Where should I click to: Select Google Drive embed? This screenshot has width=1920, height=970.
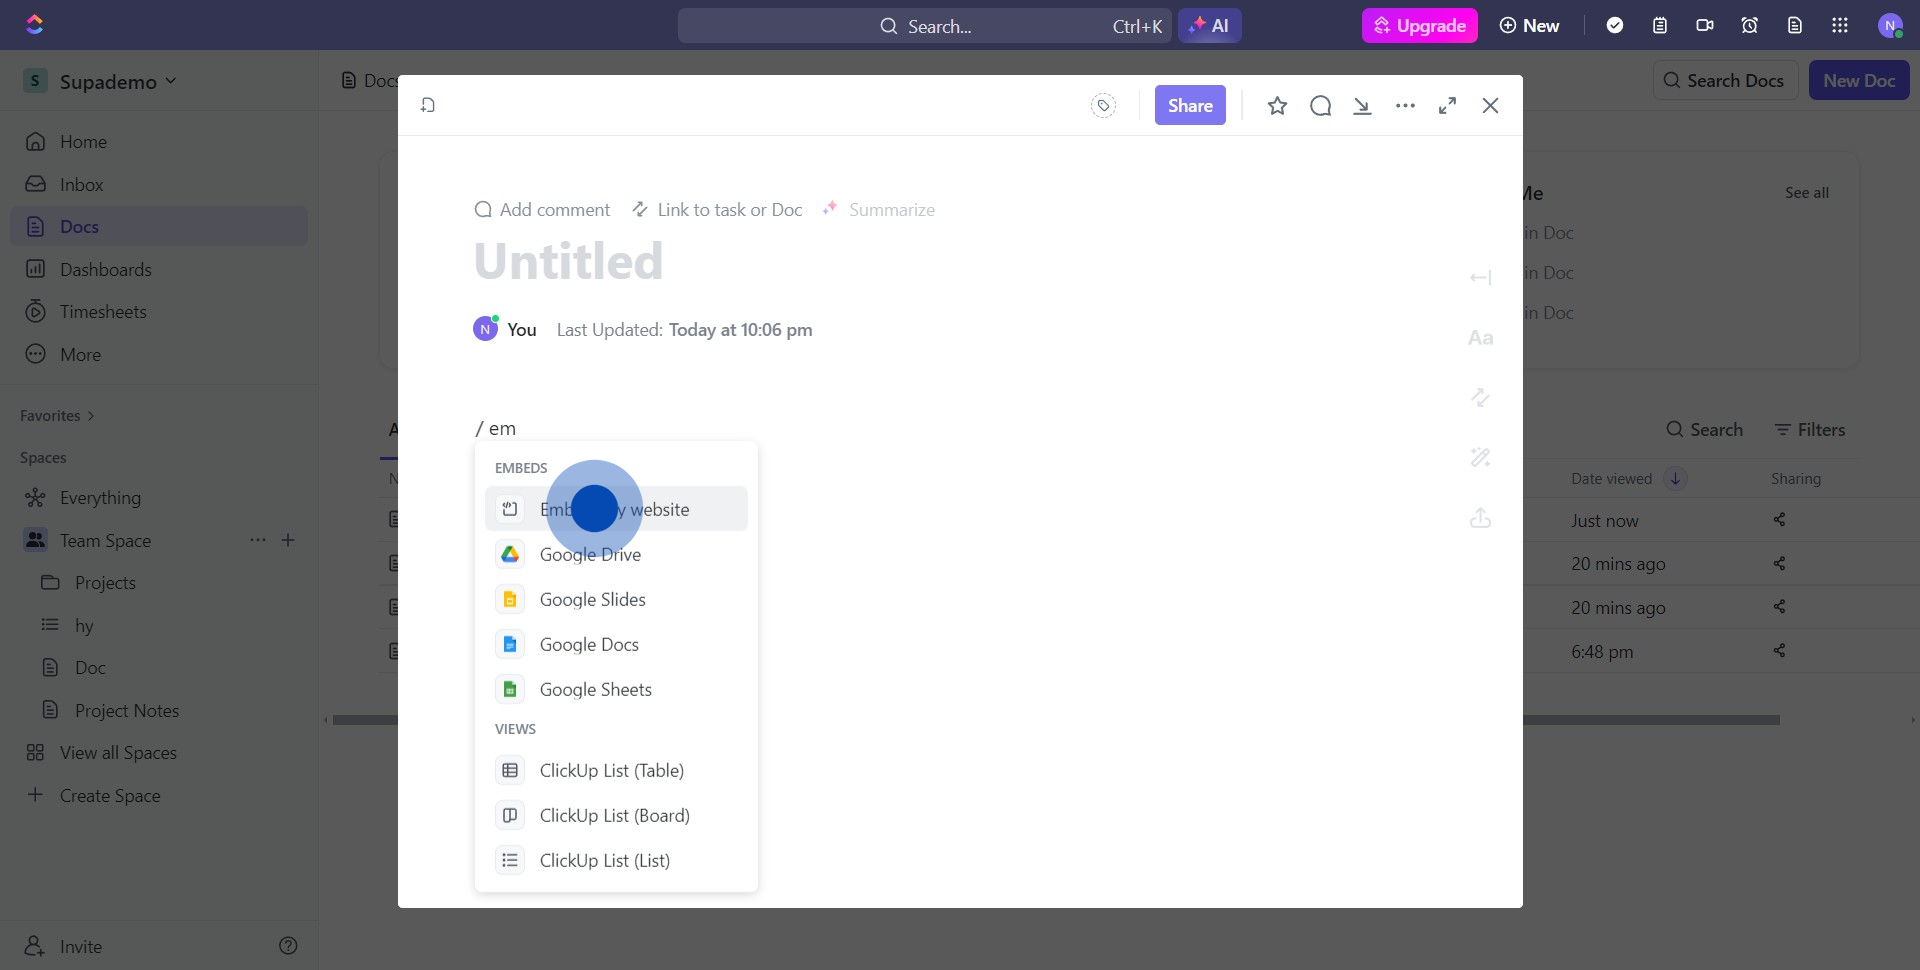click(616, 554)
